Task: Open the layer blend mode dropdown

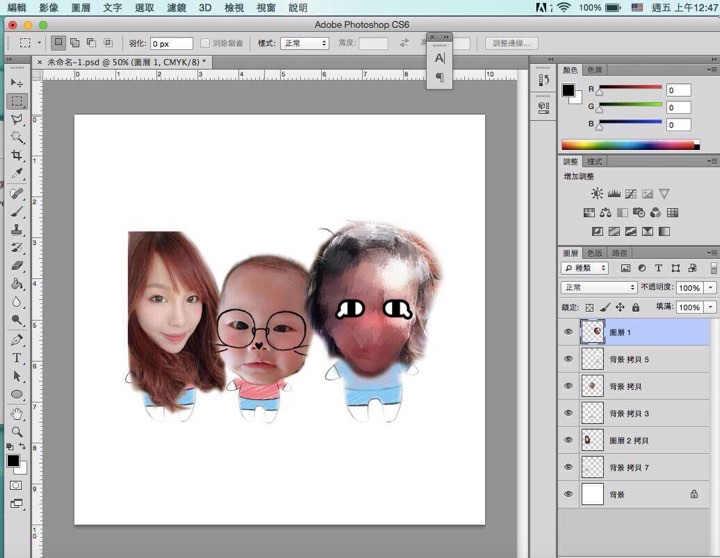Action: 598,288
